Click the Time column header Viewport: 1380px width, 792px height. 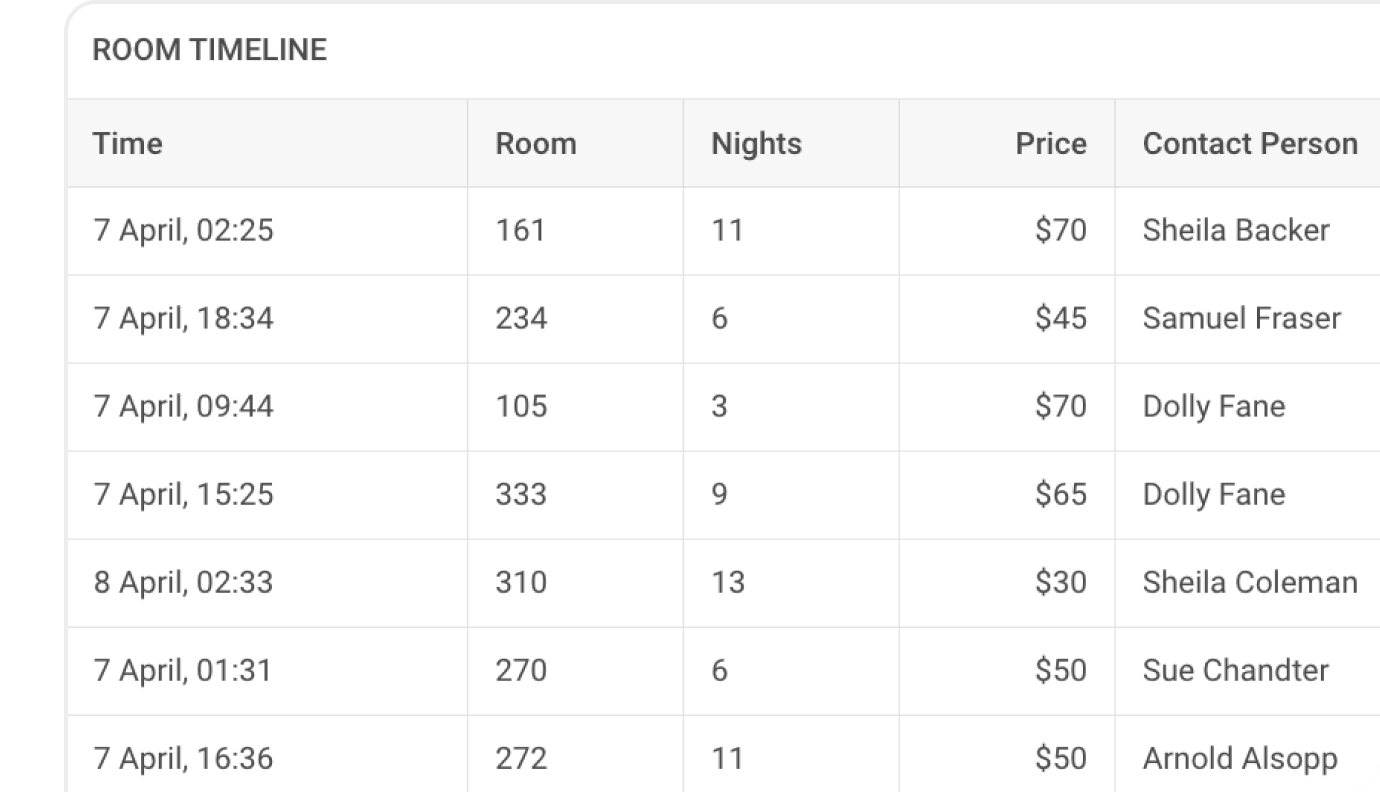click(x=128, y=143)
